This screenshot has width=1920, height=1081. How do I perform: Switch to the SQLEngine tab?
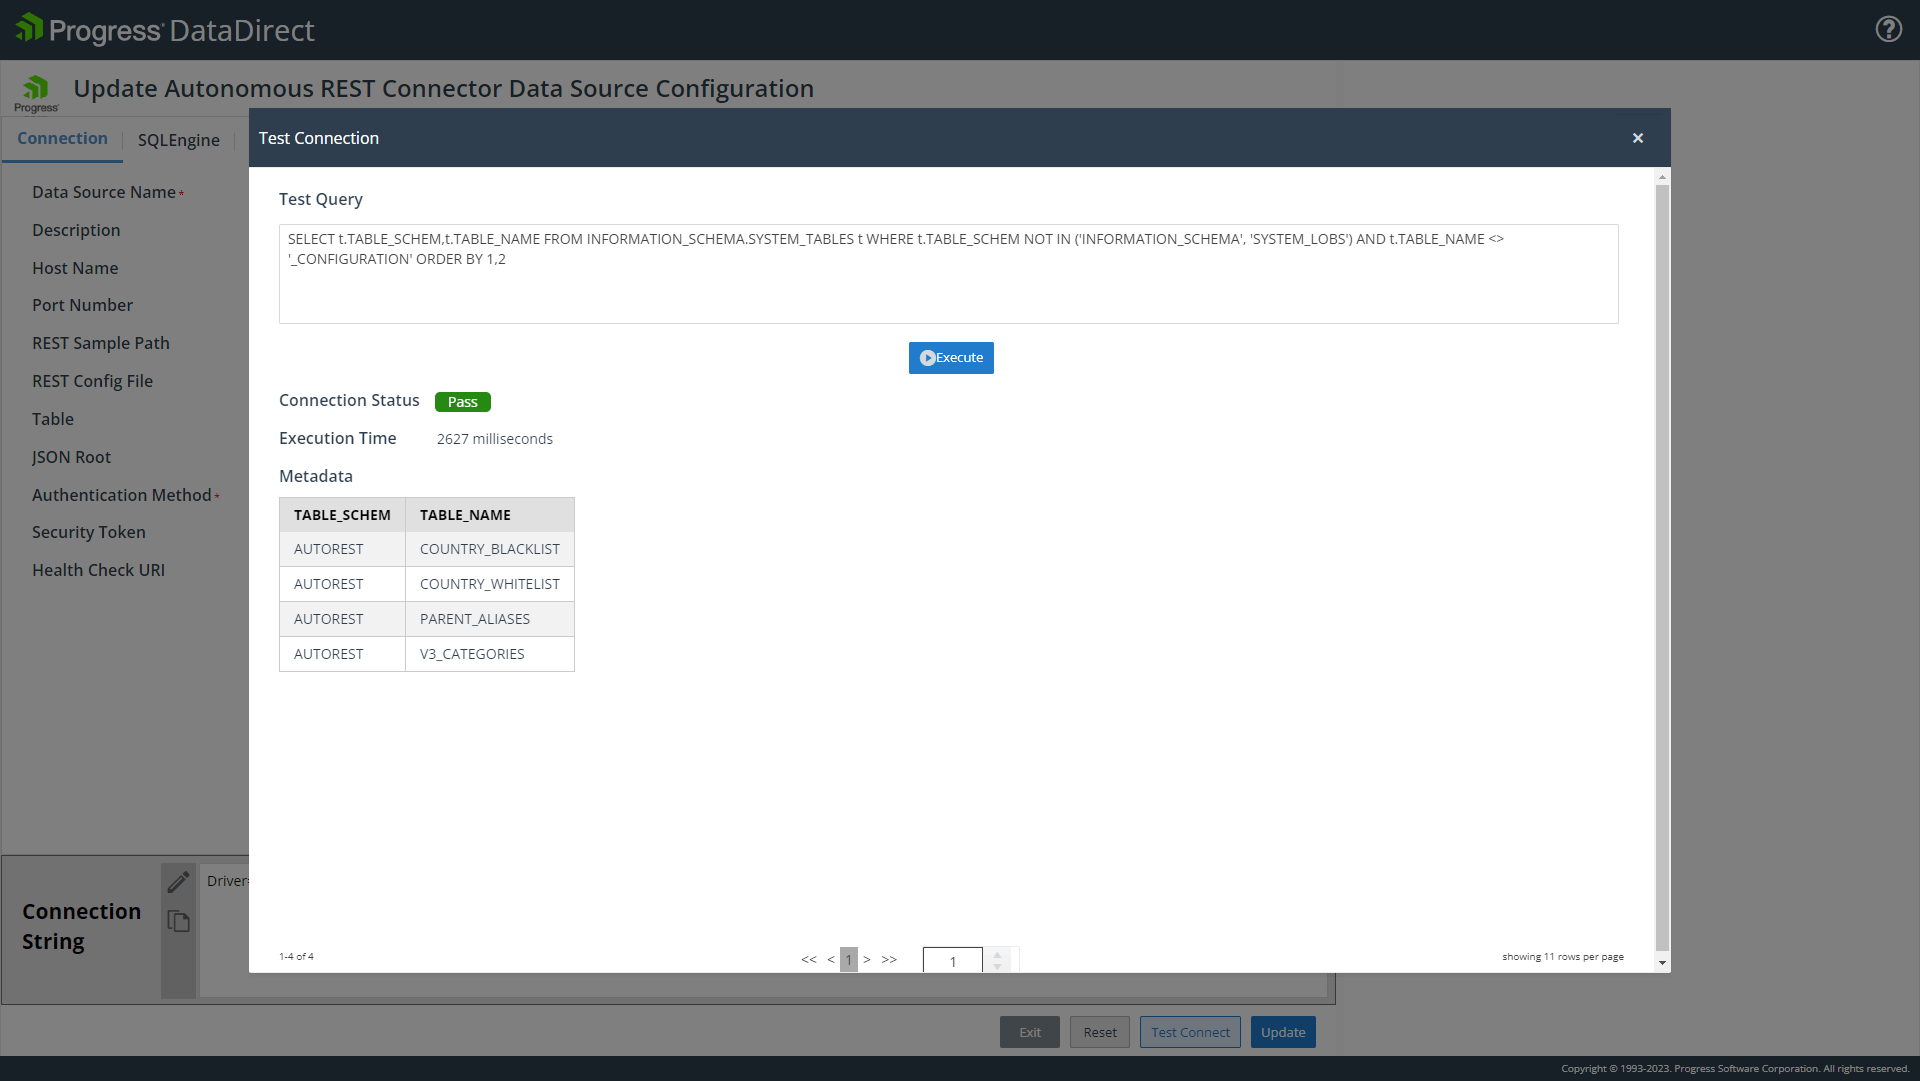[x=178, y=140]
